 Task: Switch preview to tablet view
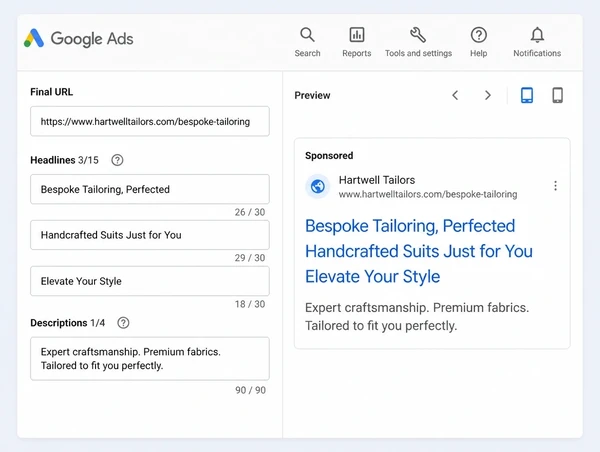[x=527, y=95]
